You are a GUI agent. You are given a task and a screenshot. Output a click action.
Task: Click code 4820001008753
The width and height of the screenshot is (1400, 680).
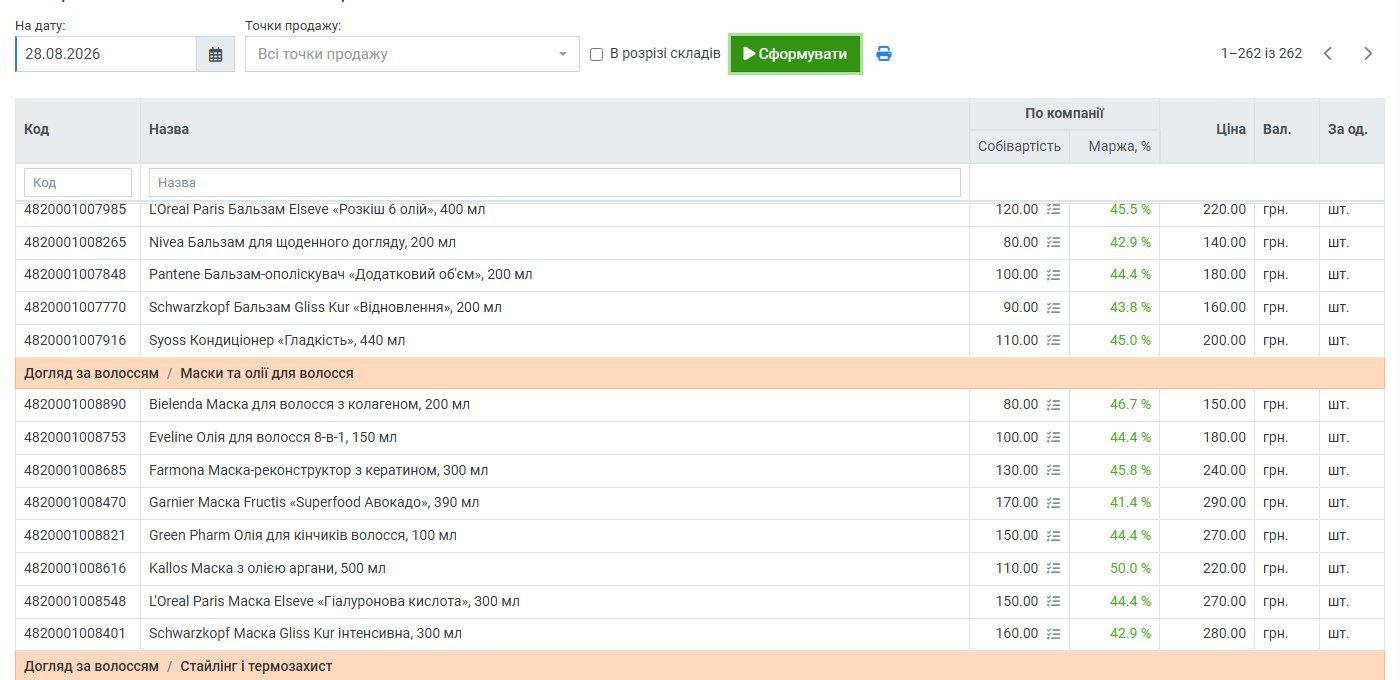point(75,438)
